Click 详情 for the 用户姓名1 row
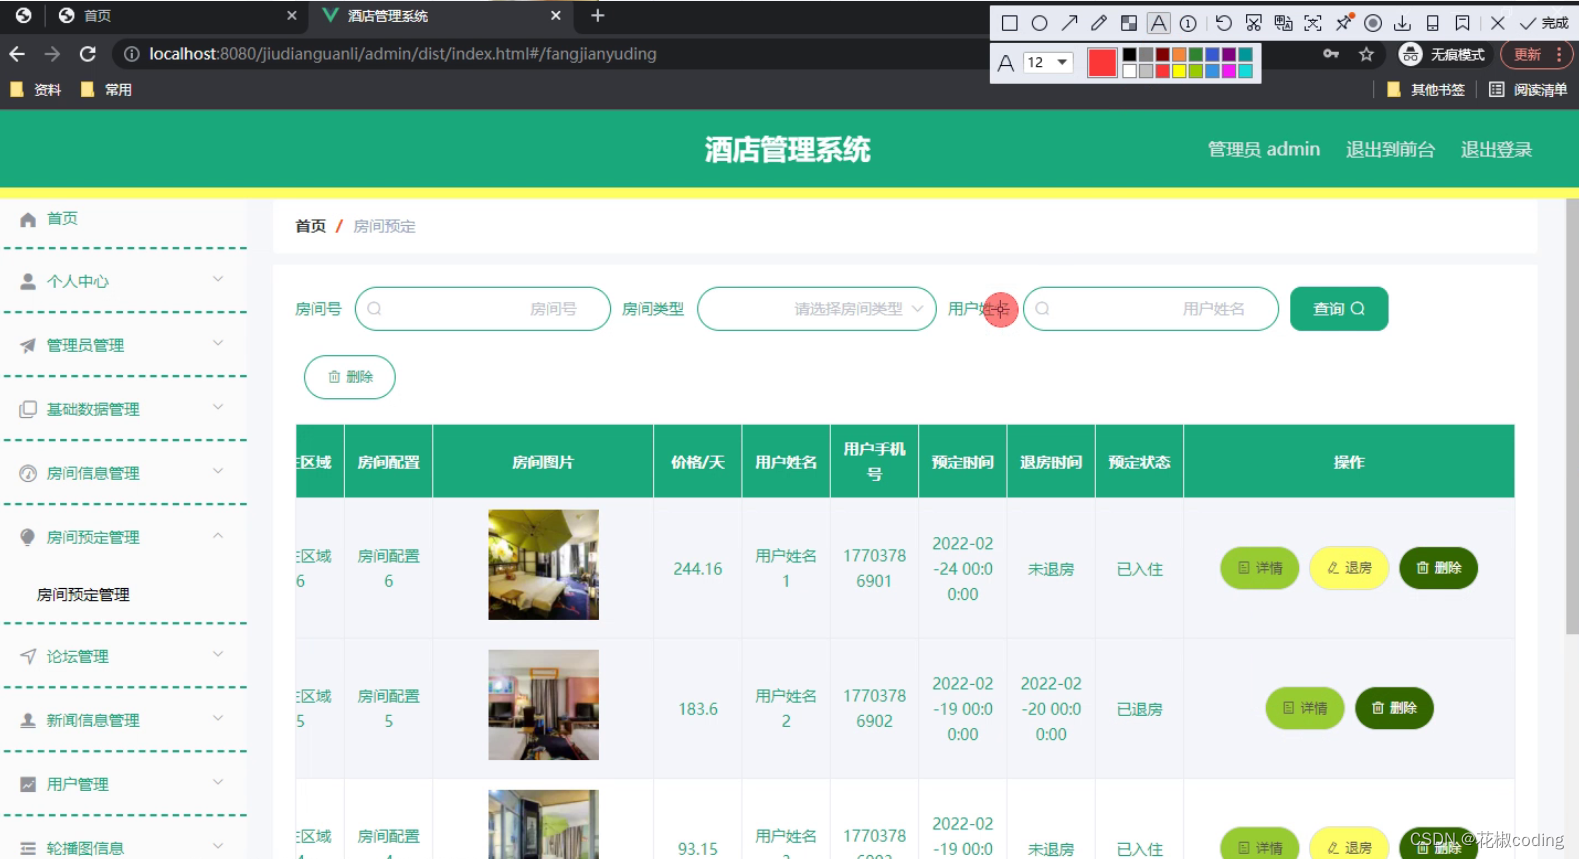The image size is (1579, 859). tap(1260, 568)
